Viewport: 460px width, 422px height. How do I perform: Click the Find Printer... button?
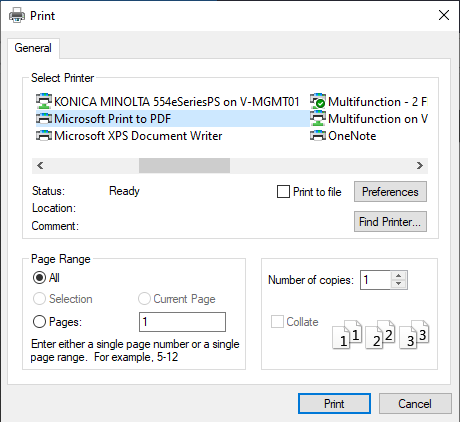click(x=390, y=221)
